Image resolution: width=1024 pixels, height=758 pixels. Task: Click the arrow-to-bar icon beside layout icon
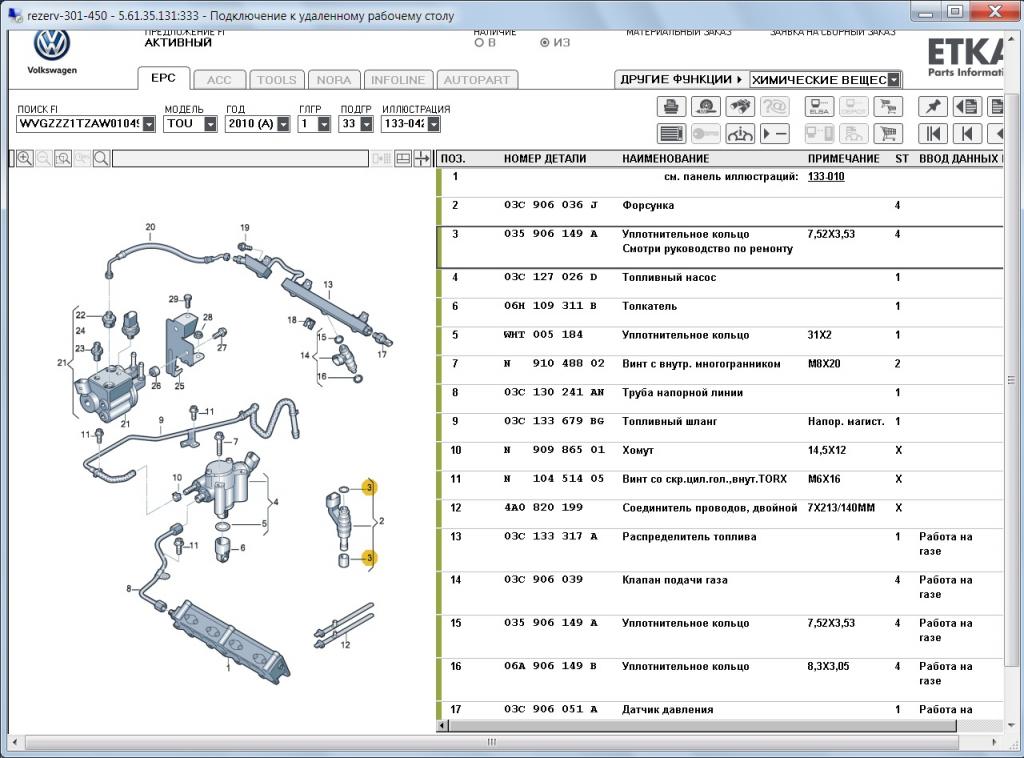423,159
